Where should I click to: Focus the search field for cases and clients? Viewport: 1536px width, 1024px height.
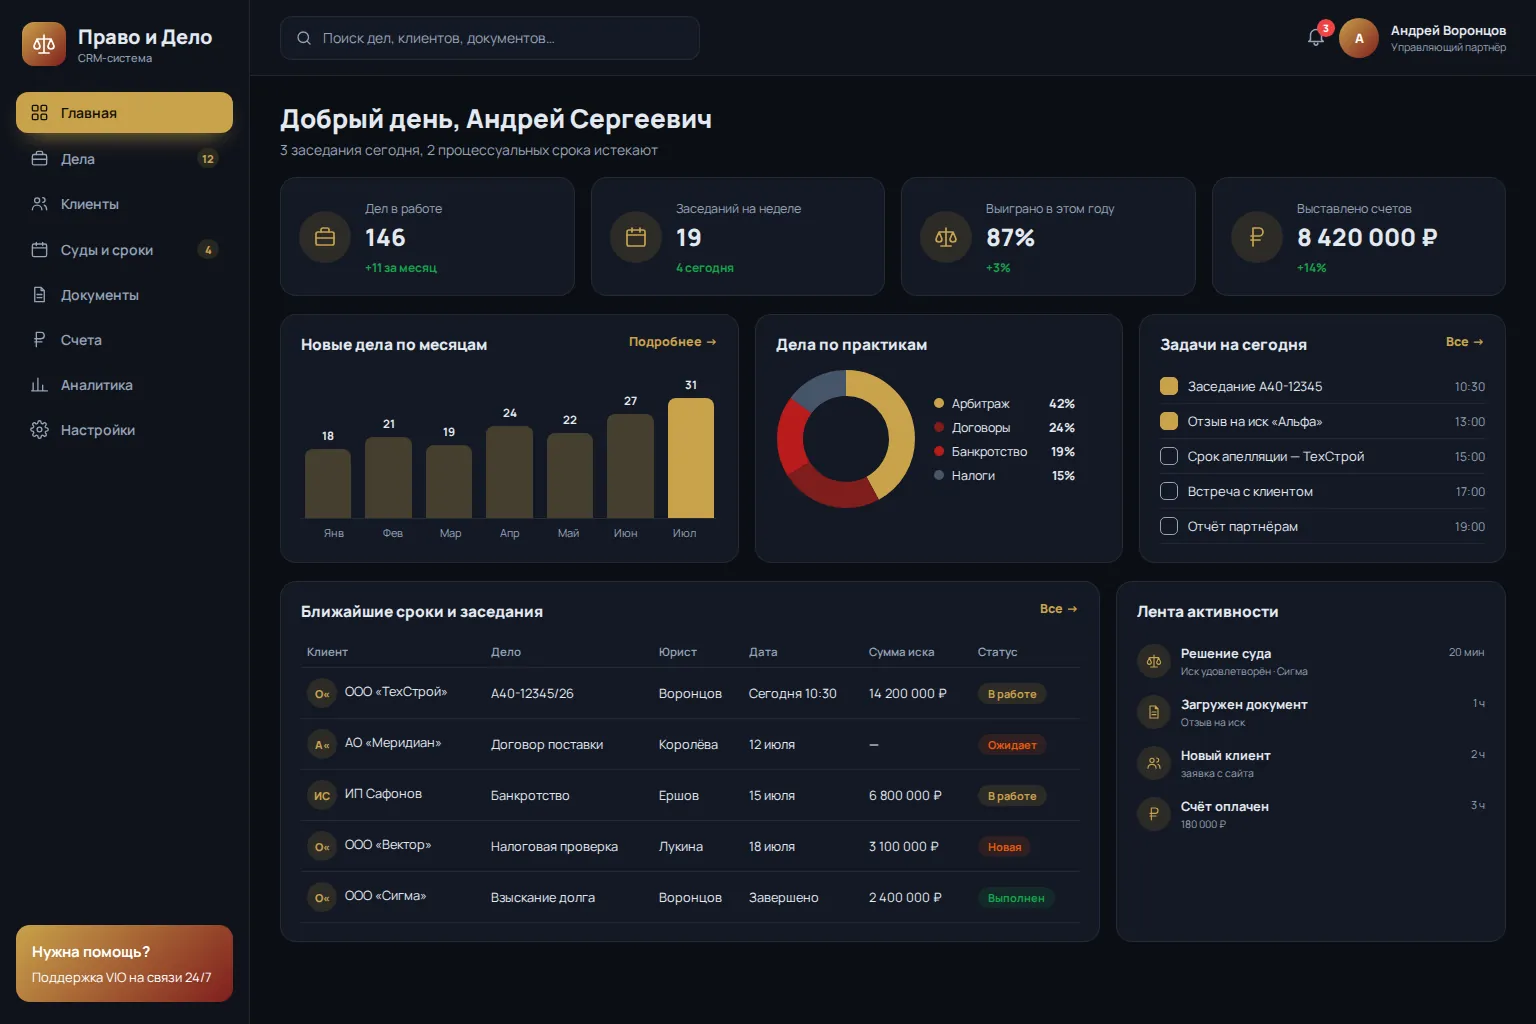490,38
